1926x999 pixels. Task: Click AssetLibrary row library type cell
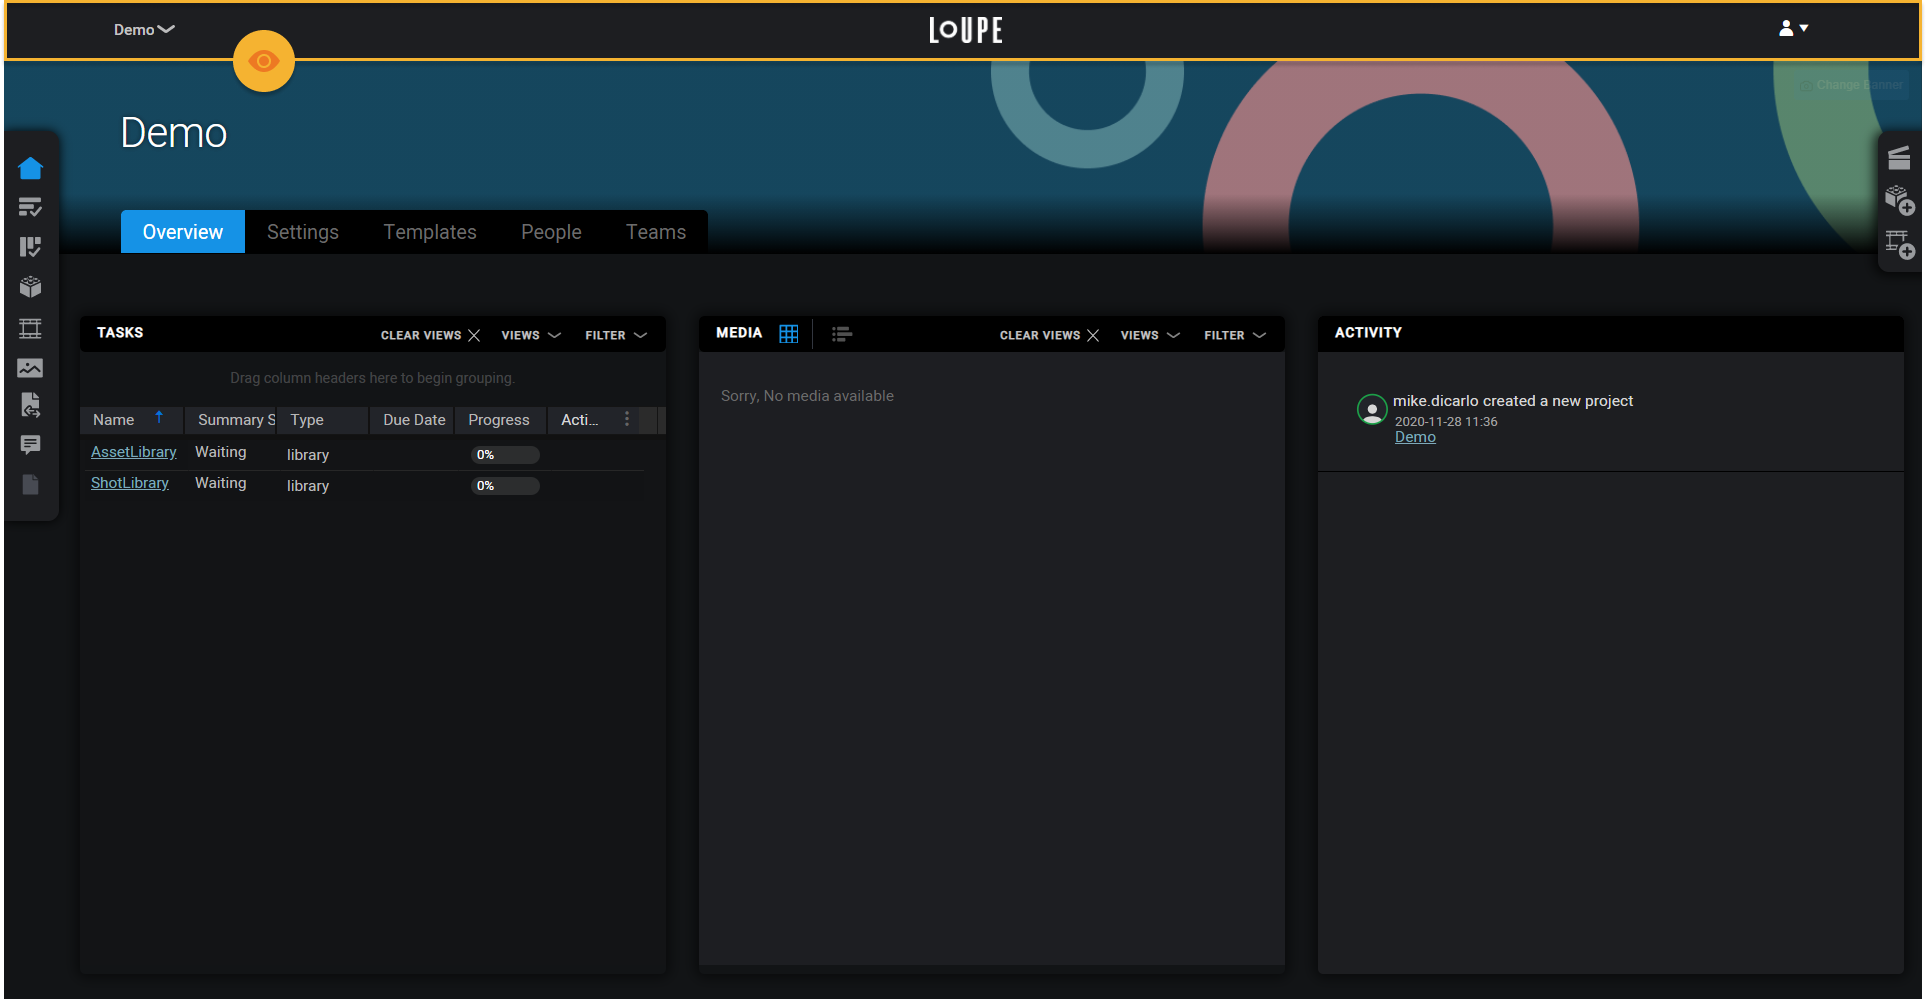tap(308, 455)
